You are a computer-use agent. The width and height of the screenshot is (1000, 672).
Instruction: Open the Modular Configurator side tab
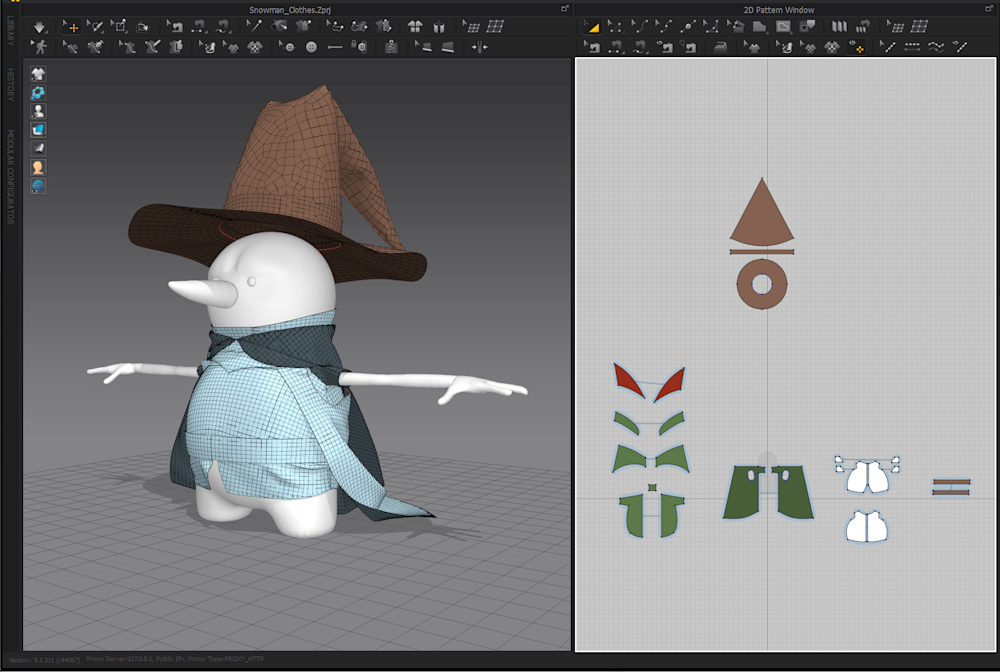tap(11, 176)
